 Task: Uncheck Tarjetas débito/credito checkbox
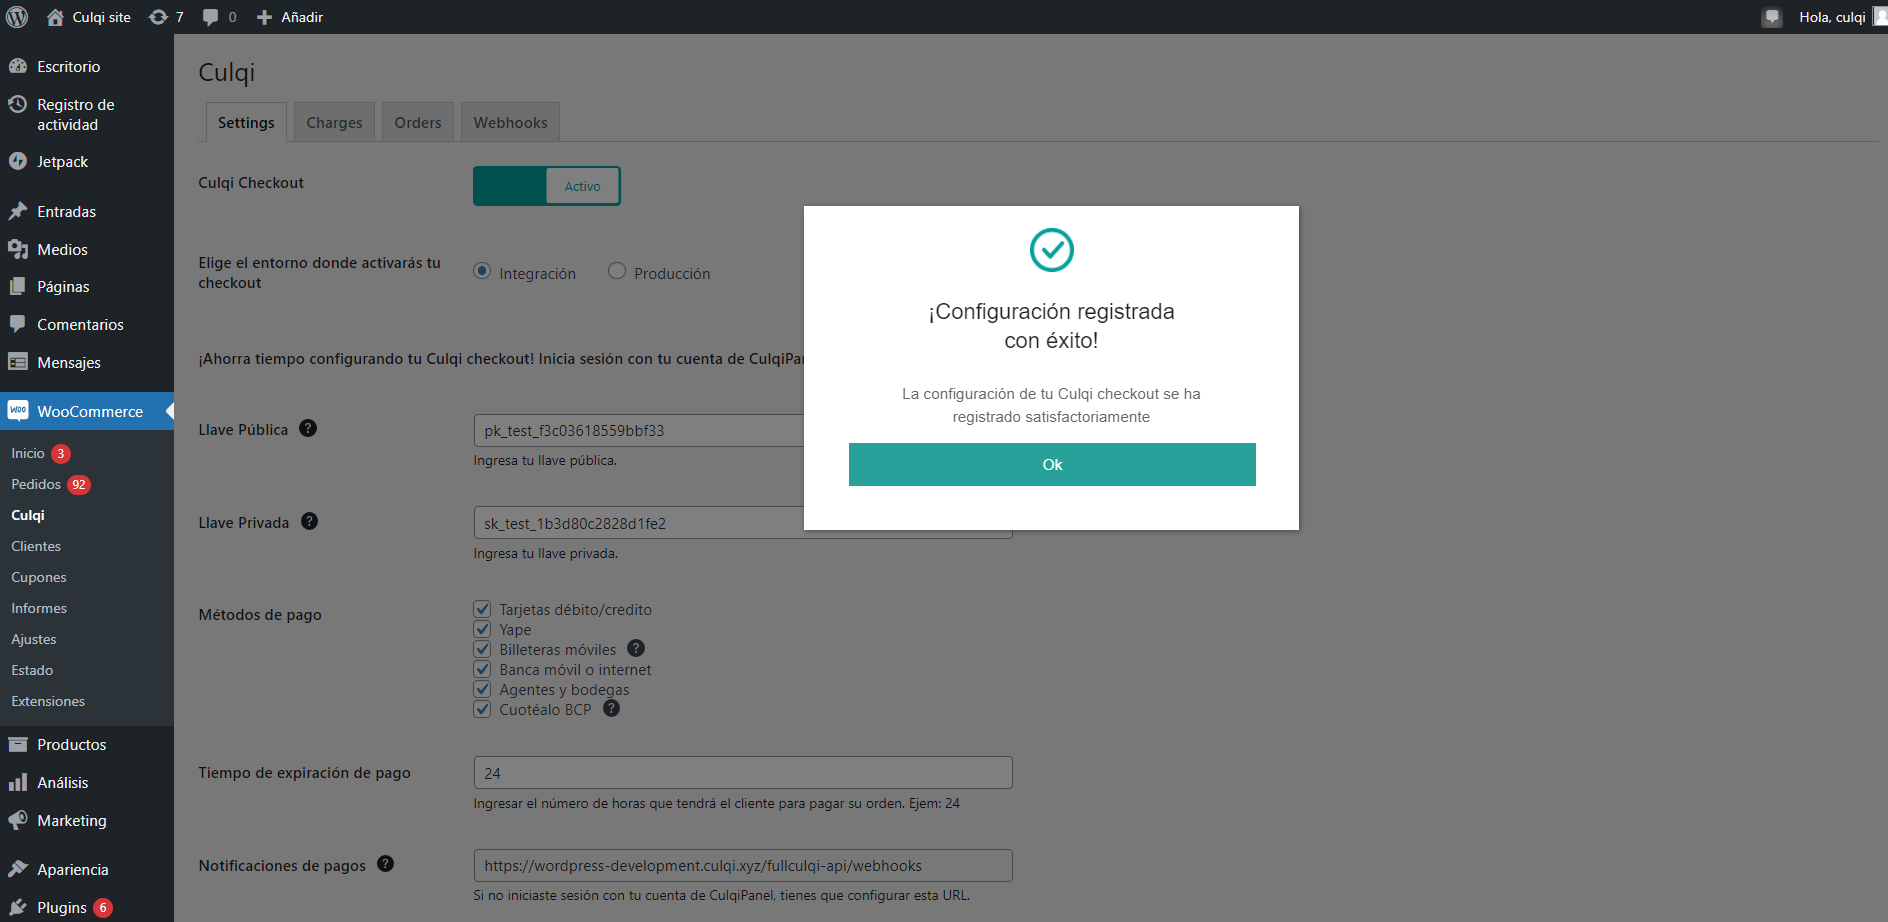pyautogui.click(x=482, y=609)
